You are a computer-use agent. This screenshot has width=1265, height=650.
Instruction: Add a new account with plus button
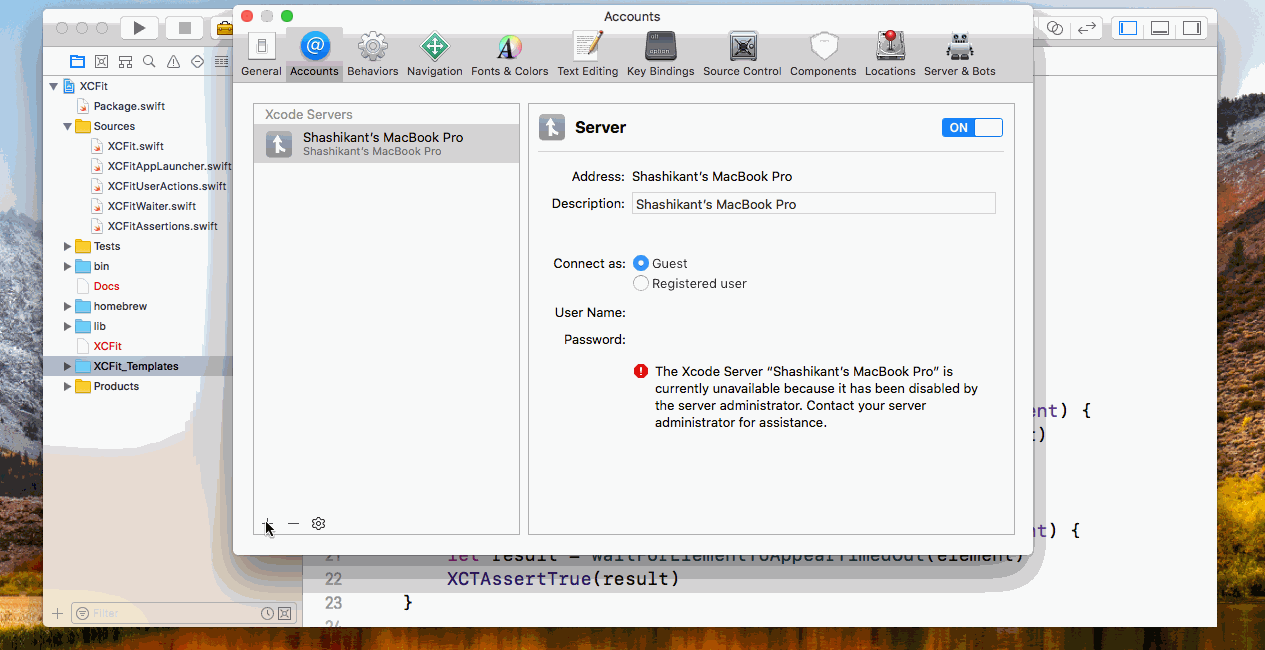point(267,523)
